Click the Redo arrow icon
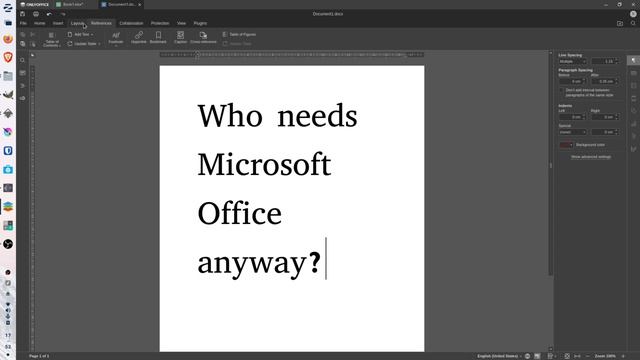Viewport: 640px width, 360px height. [63, 14]
